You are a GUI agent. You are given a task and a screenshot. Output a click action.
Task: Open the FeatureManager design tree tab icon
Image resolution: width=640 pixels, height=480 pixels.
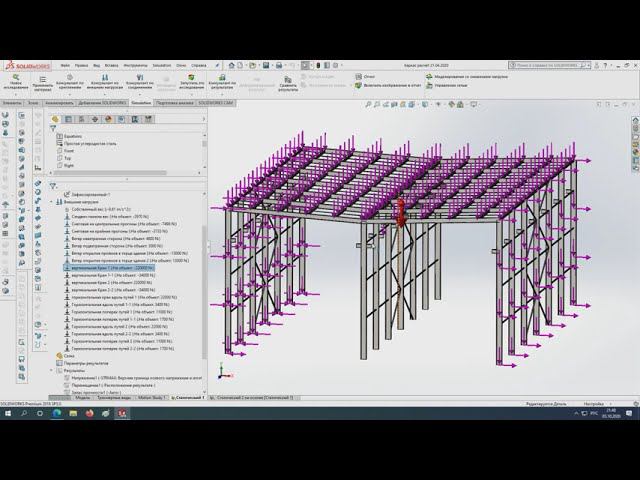coord(56,119)
